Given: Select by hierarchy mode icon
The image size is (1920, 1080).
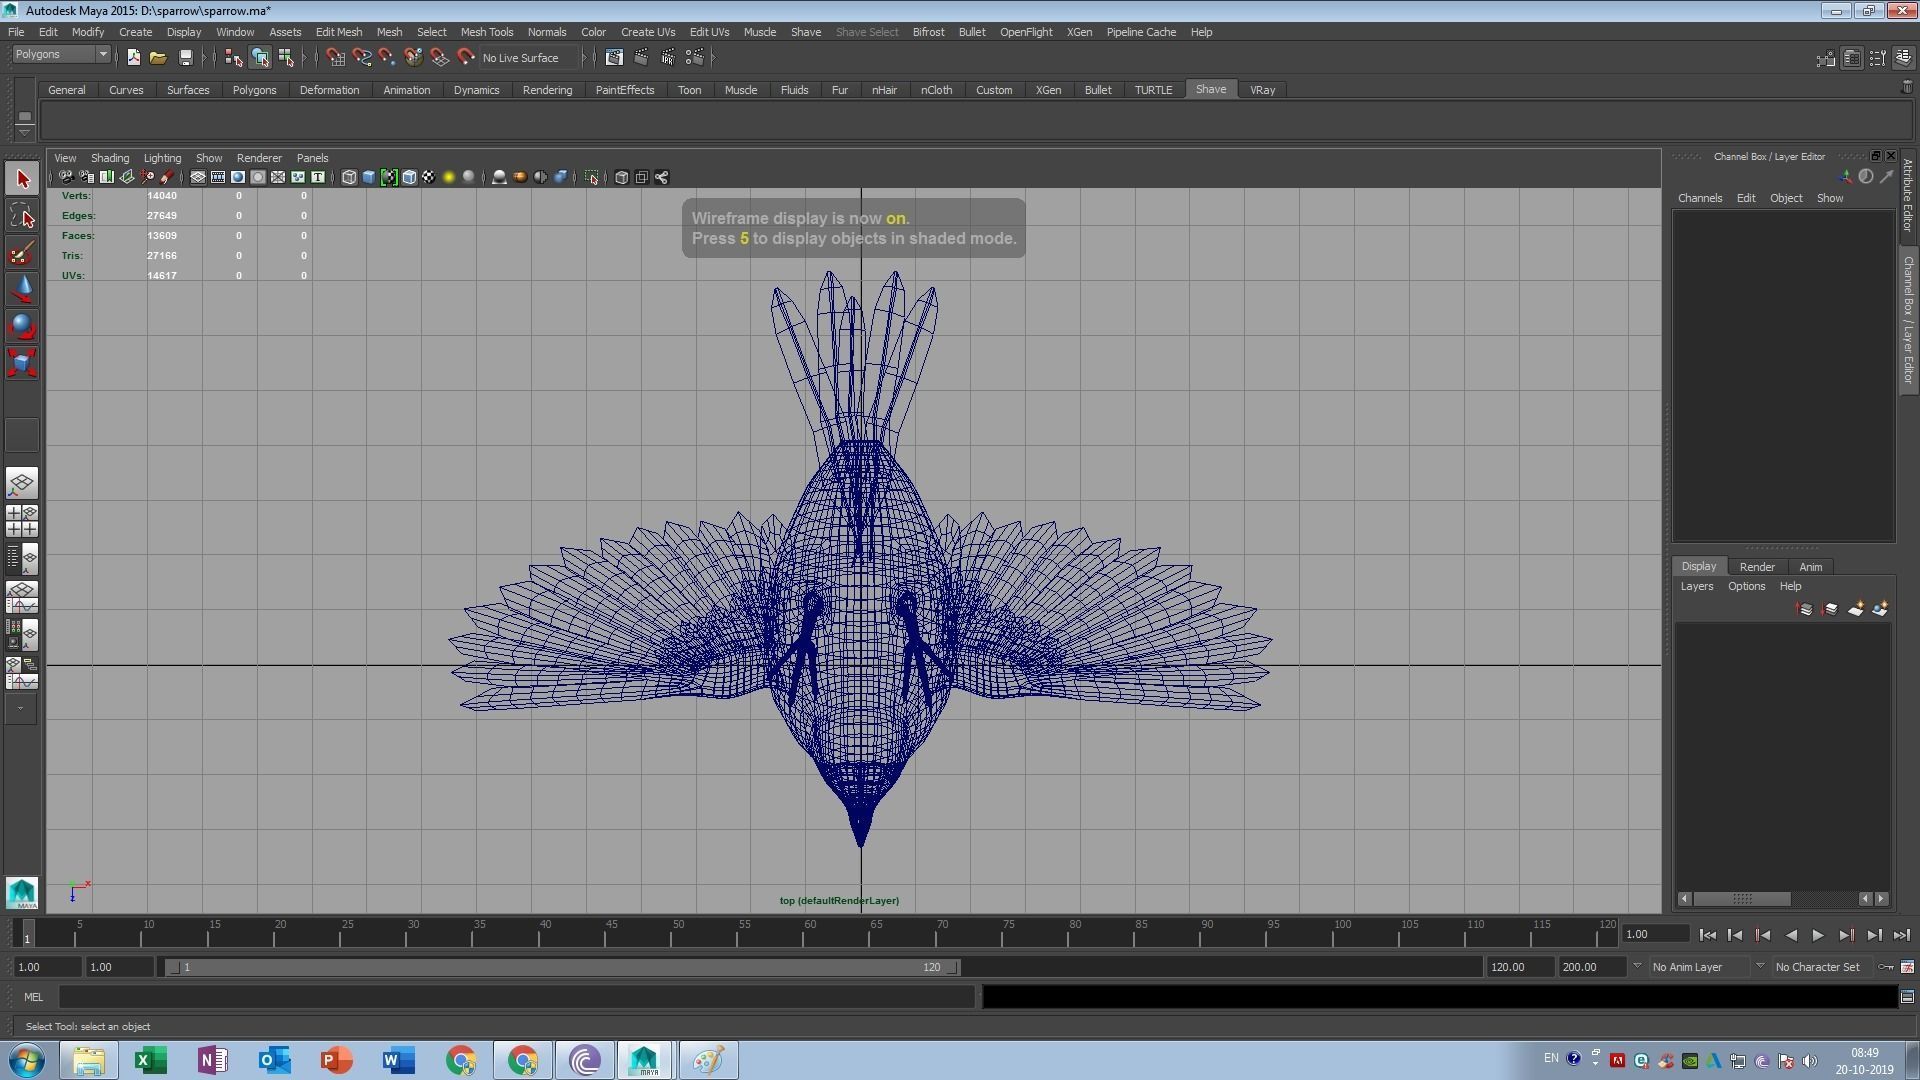Looking at the screenshot, I should pos(233,58).
